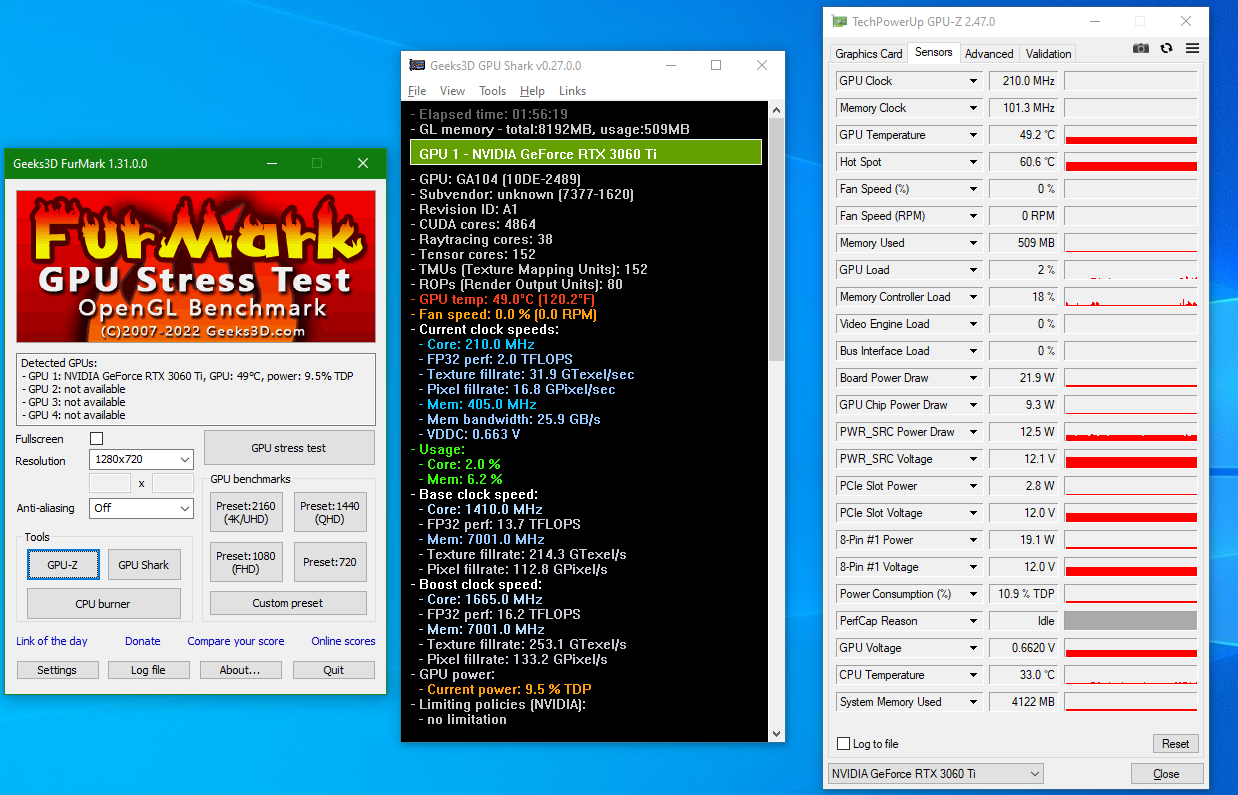Click the Log file button
The image size is (1238, 795).
click(148, 670)
